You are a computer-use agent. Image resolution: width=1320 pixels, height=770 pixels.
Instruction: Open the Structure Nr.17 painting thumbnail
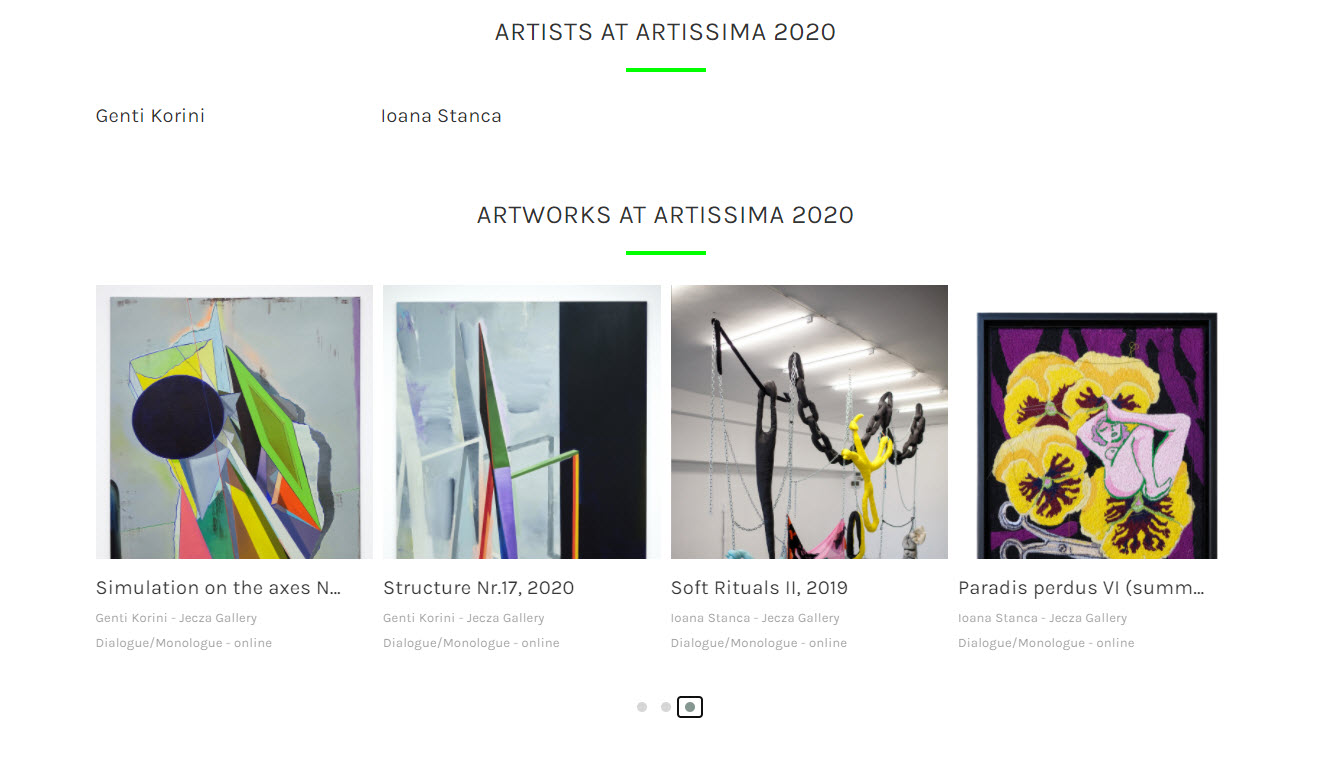tap(521, 421)
